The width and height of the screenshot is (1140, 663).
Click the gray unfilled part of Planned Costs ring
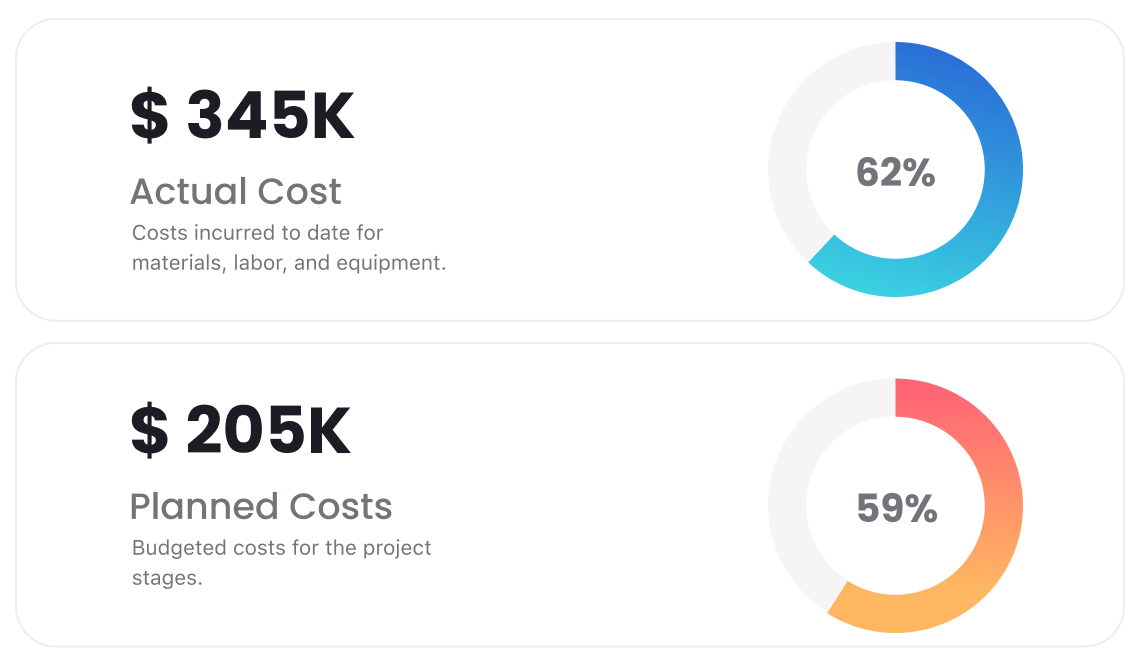tap(789, 490)
